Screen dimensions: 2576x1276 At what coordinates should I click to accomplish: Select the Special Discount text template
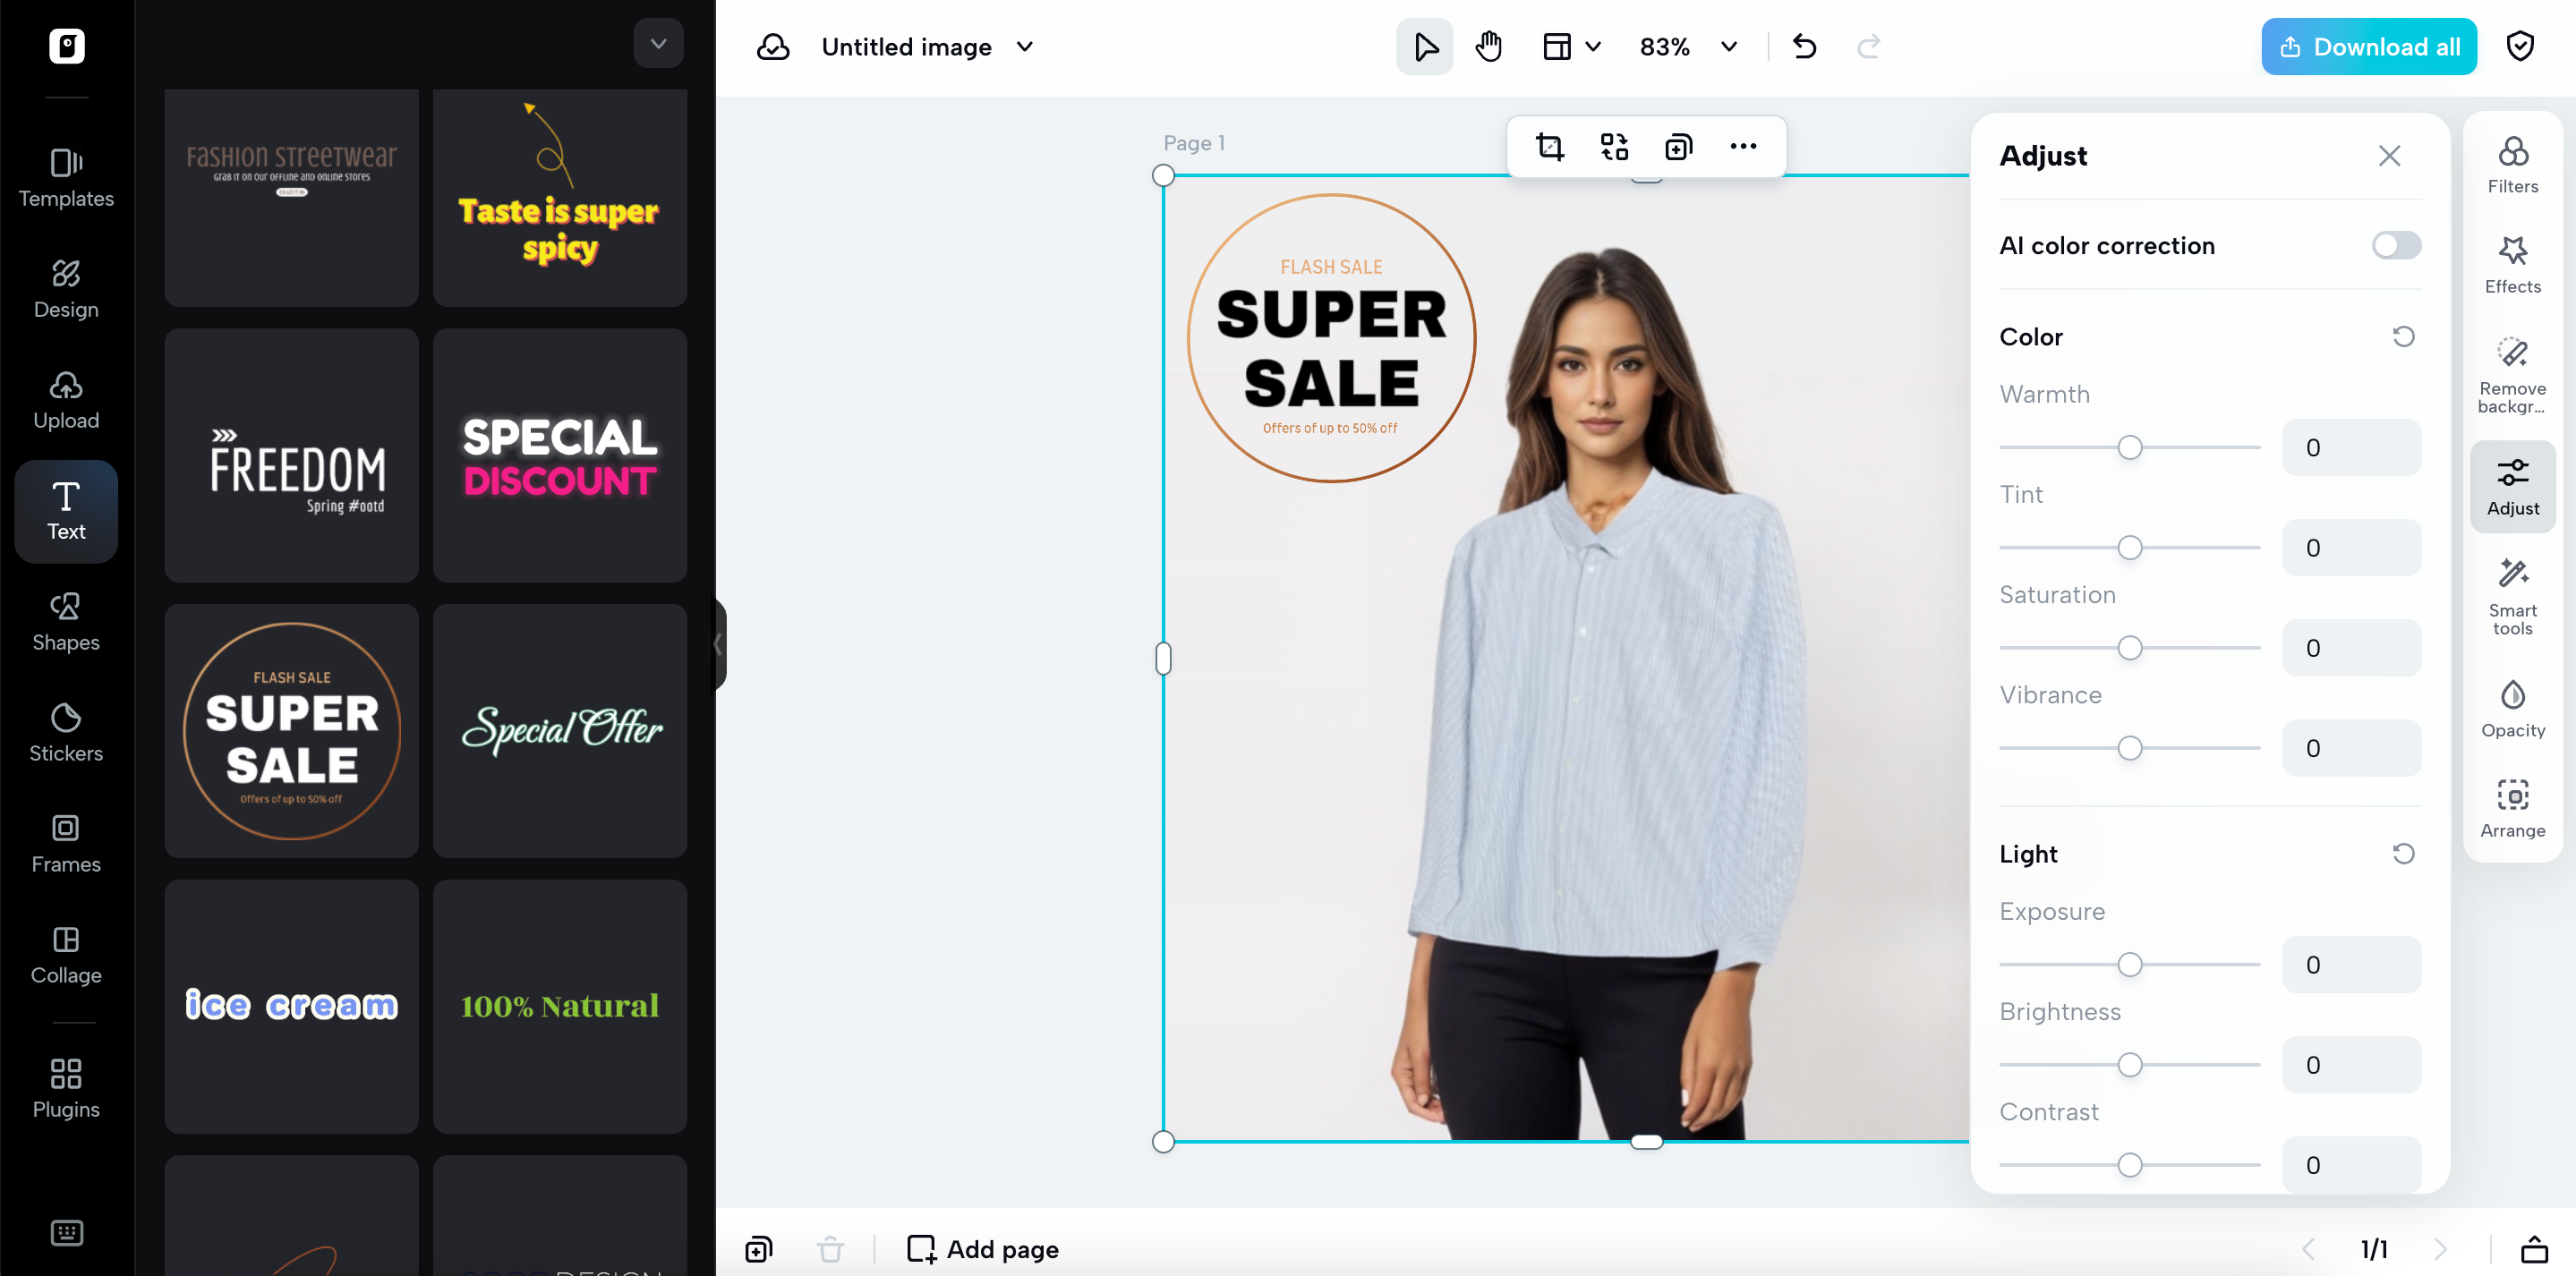coord(560,456)
